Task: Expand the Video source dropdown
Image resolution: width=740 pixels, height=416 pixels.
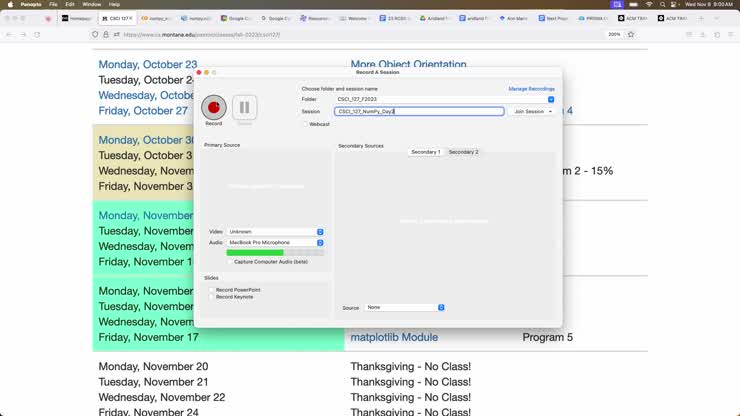Action: (275, 231)
